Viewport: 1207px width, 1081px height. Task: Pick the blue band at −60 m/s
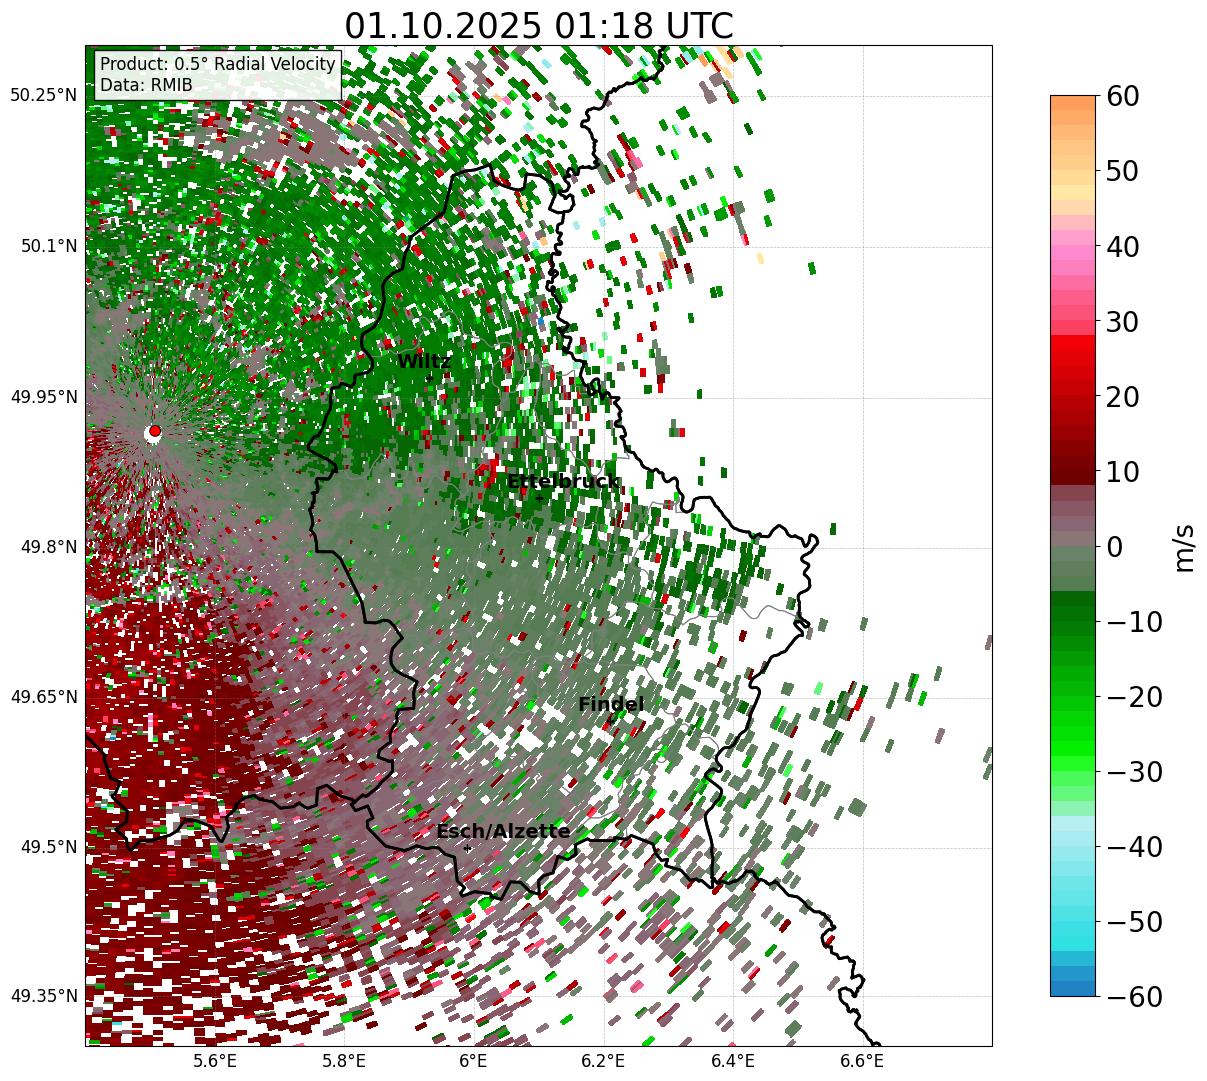[1073, 988]
